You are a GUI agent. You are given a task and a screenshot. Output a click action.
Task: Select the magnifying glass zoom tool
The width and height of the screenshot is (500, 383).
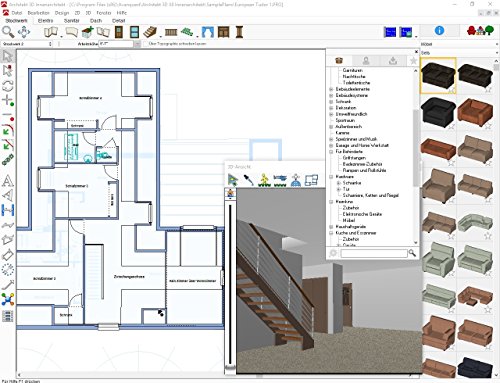click(8, 32)
